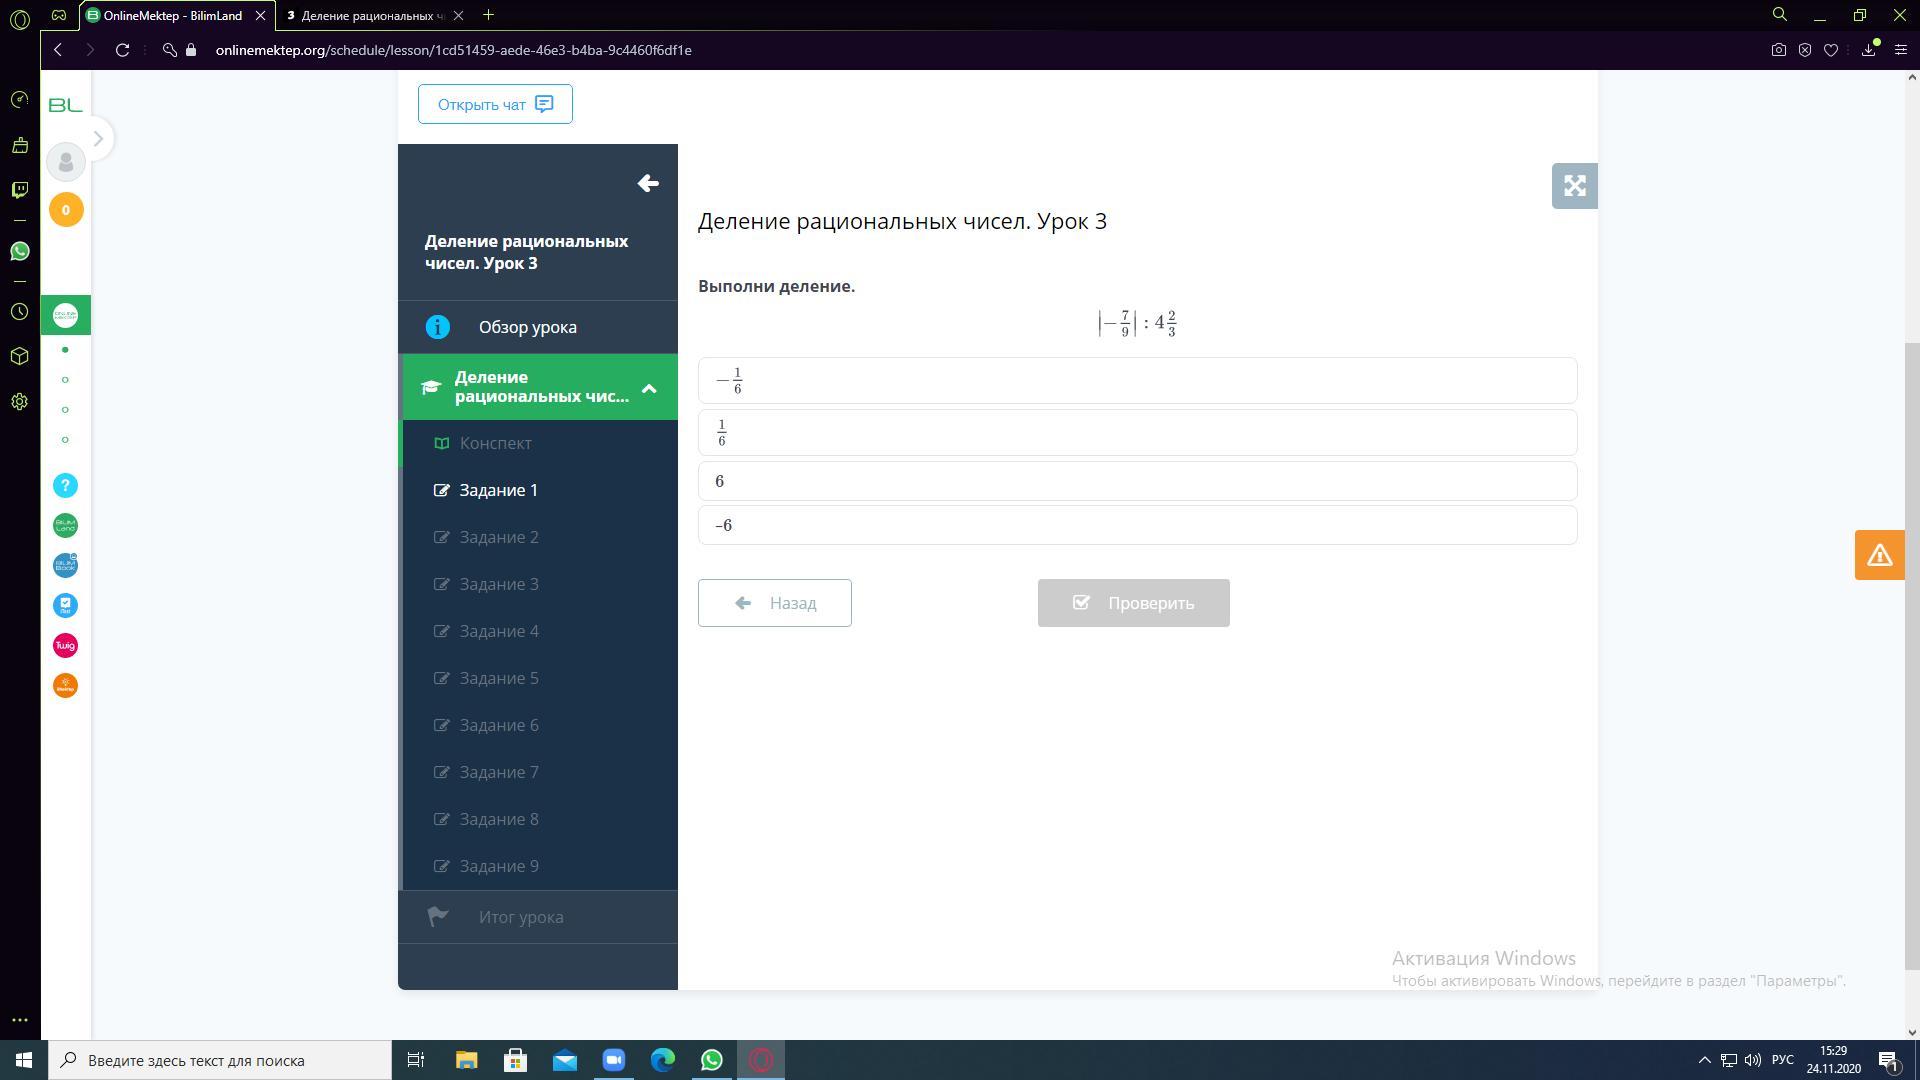Screen dimensions: 1920x1080
Task: Click the orange warning report icon
Action: tap(1879, 555)
